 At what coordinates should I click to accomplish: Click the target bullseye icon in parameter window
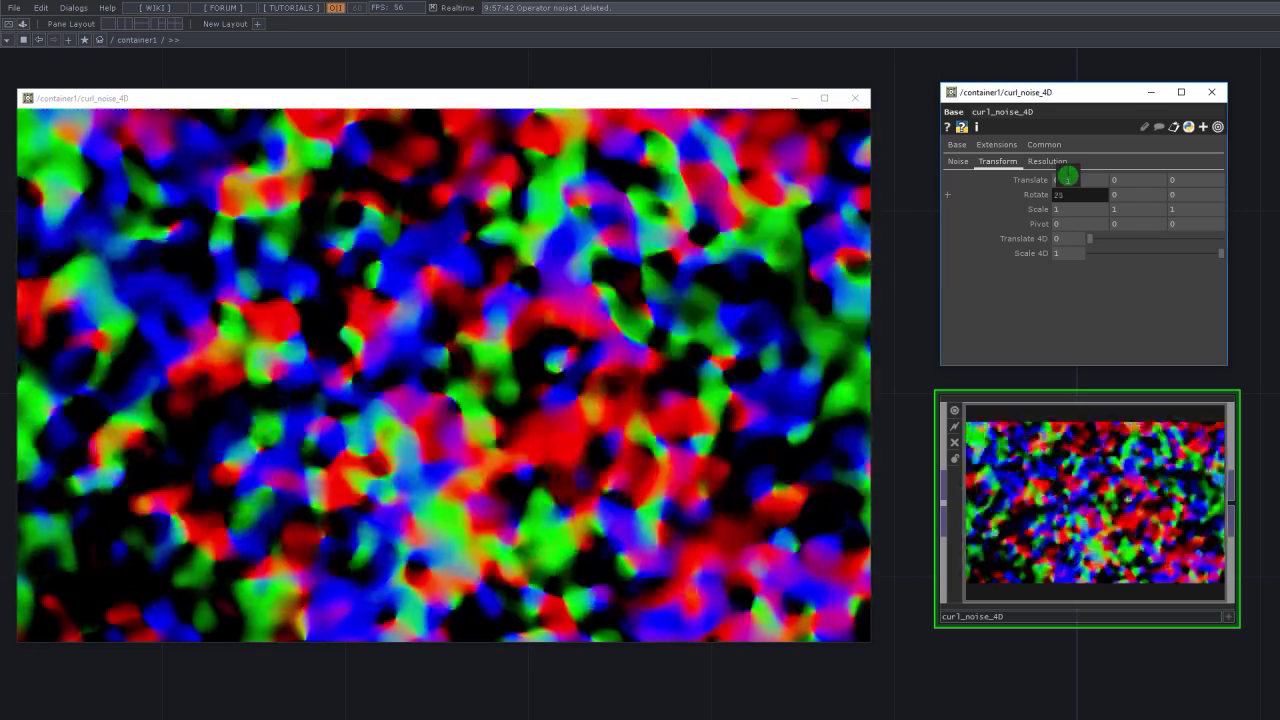click(x=1218, y=127)
